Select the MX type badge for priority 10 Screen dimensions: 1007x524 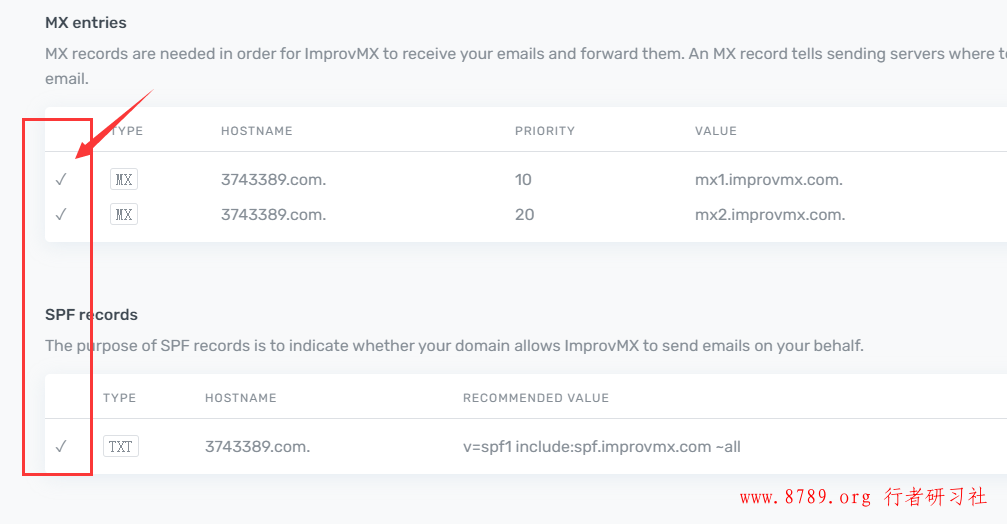(124, 179)
